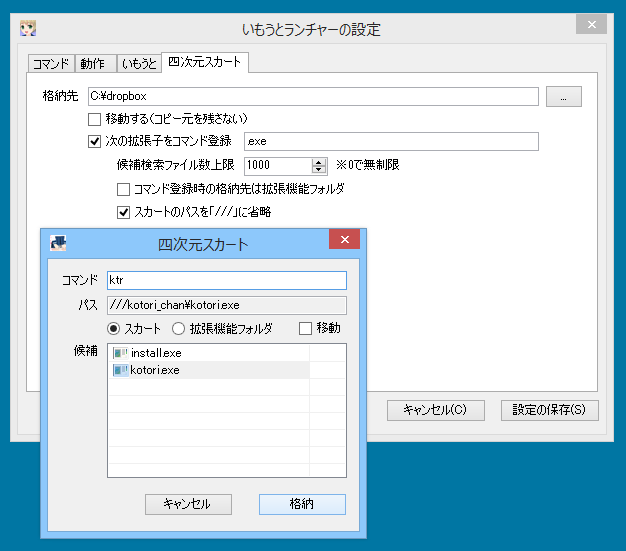Click the kotori.exe file icon
Screen dimensions: 626x551
pyautogui.click(x=120, y=370)
